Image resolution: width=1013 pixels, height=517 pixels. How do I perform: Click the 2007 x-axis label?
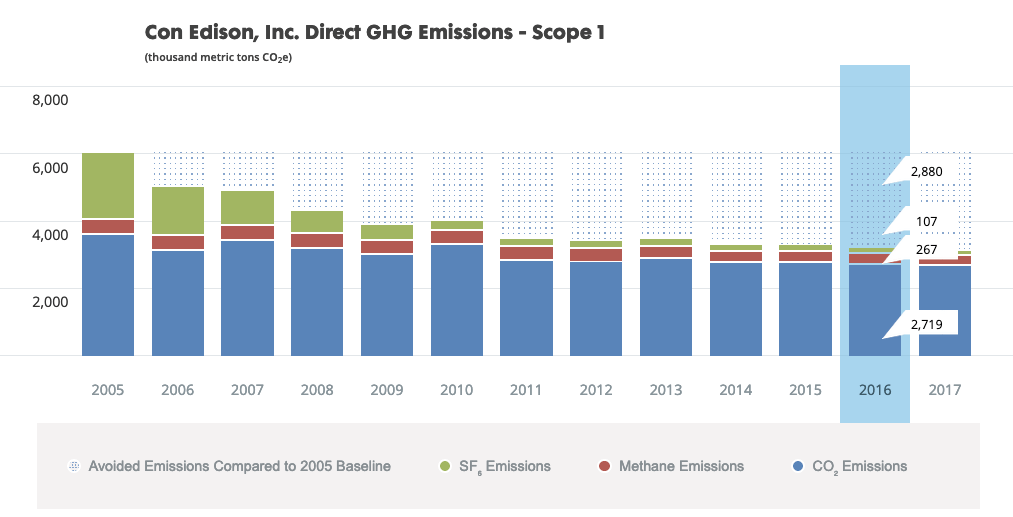[x=247, y=390]
